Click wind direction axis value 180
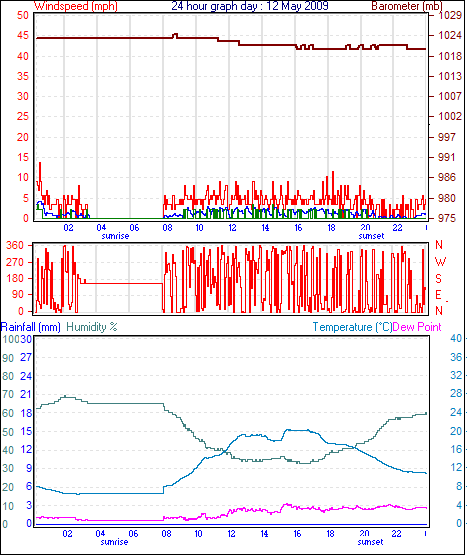Image resolution: width=467 pixels, height=559 pixels. [15, 278]
